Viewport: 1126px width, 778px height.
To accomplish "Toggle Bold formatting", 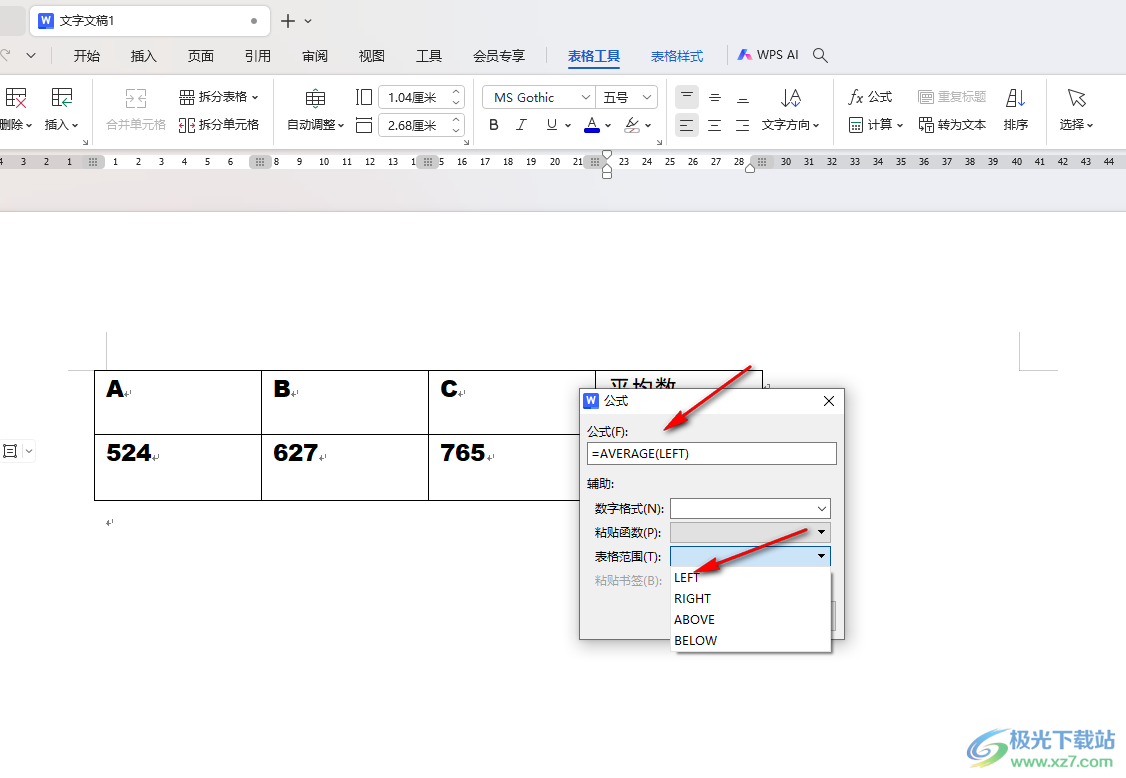I will coord(493,125).
